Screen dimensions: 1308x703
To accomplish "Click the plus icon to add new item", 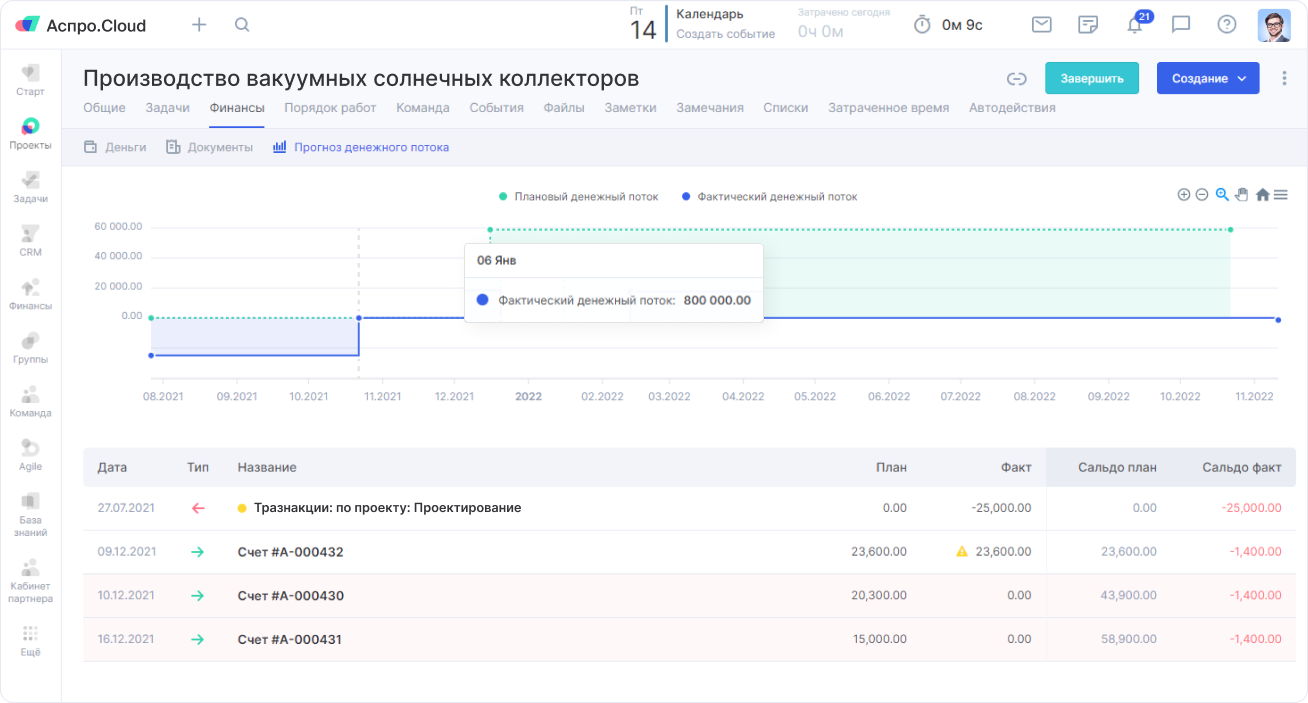I will click(x=199, y=25).
